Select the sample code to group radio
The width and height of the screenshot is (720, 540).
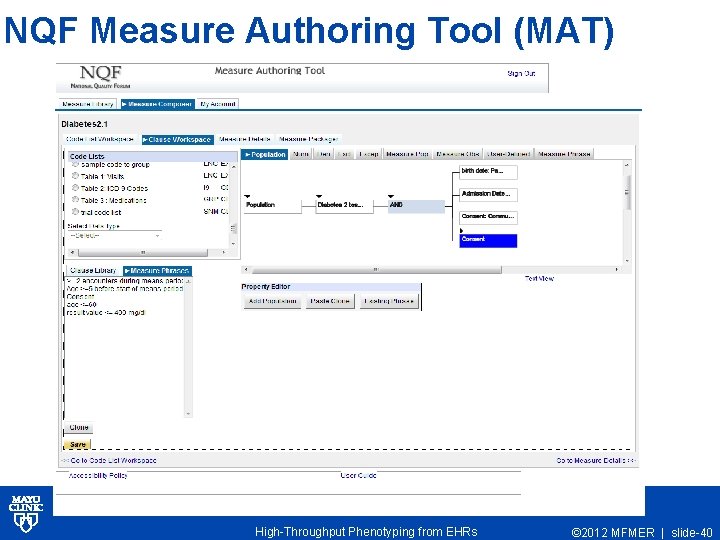pos(76,164)
